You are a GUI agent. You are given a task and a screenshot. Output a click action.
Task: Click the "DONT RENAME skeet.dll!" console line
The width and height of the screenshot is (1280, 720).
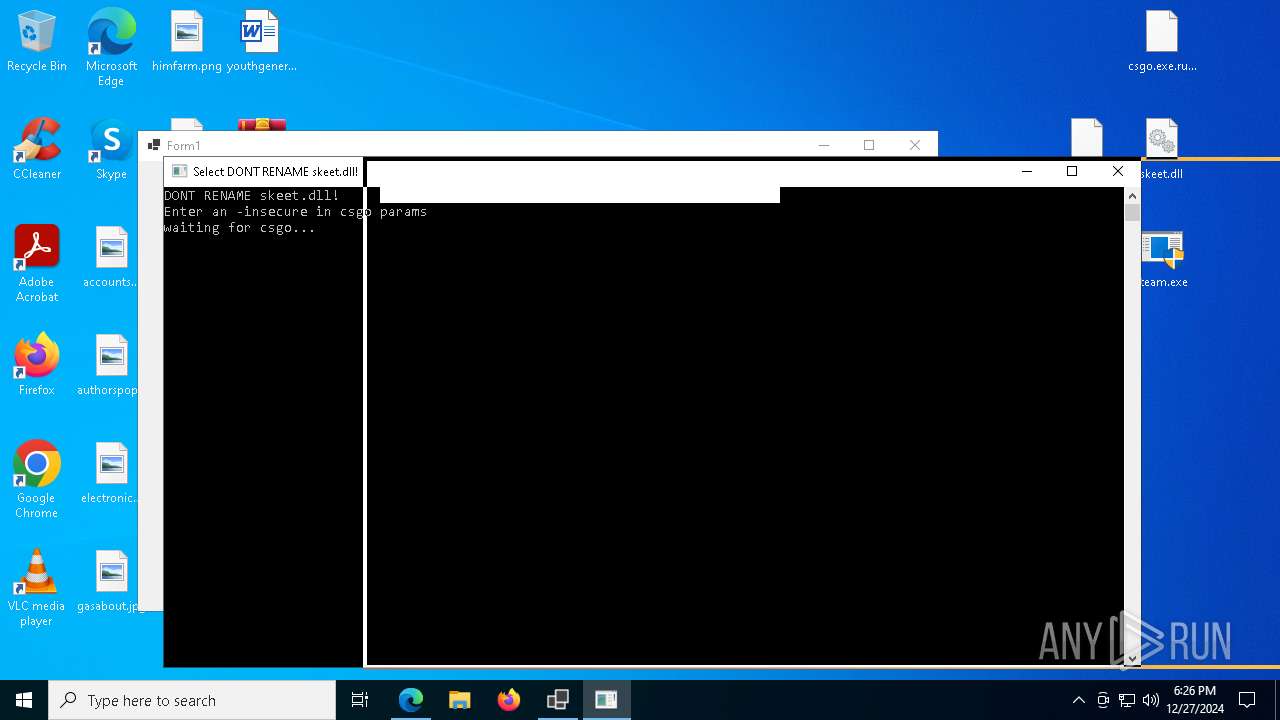point(252,196)
